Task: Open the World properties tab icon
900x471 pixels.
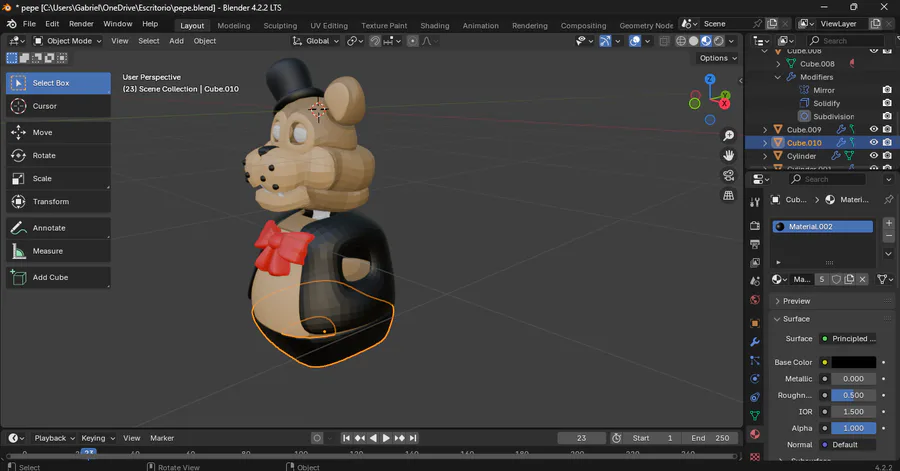Action: 755,300
